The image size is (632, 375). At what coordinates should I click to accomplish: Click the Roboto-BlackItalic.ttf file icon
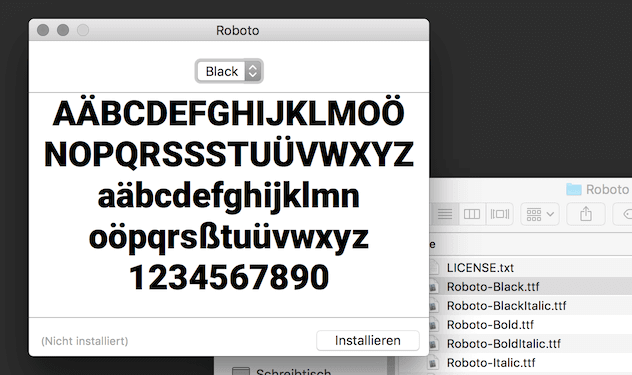click(434, 306)
